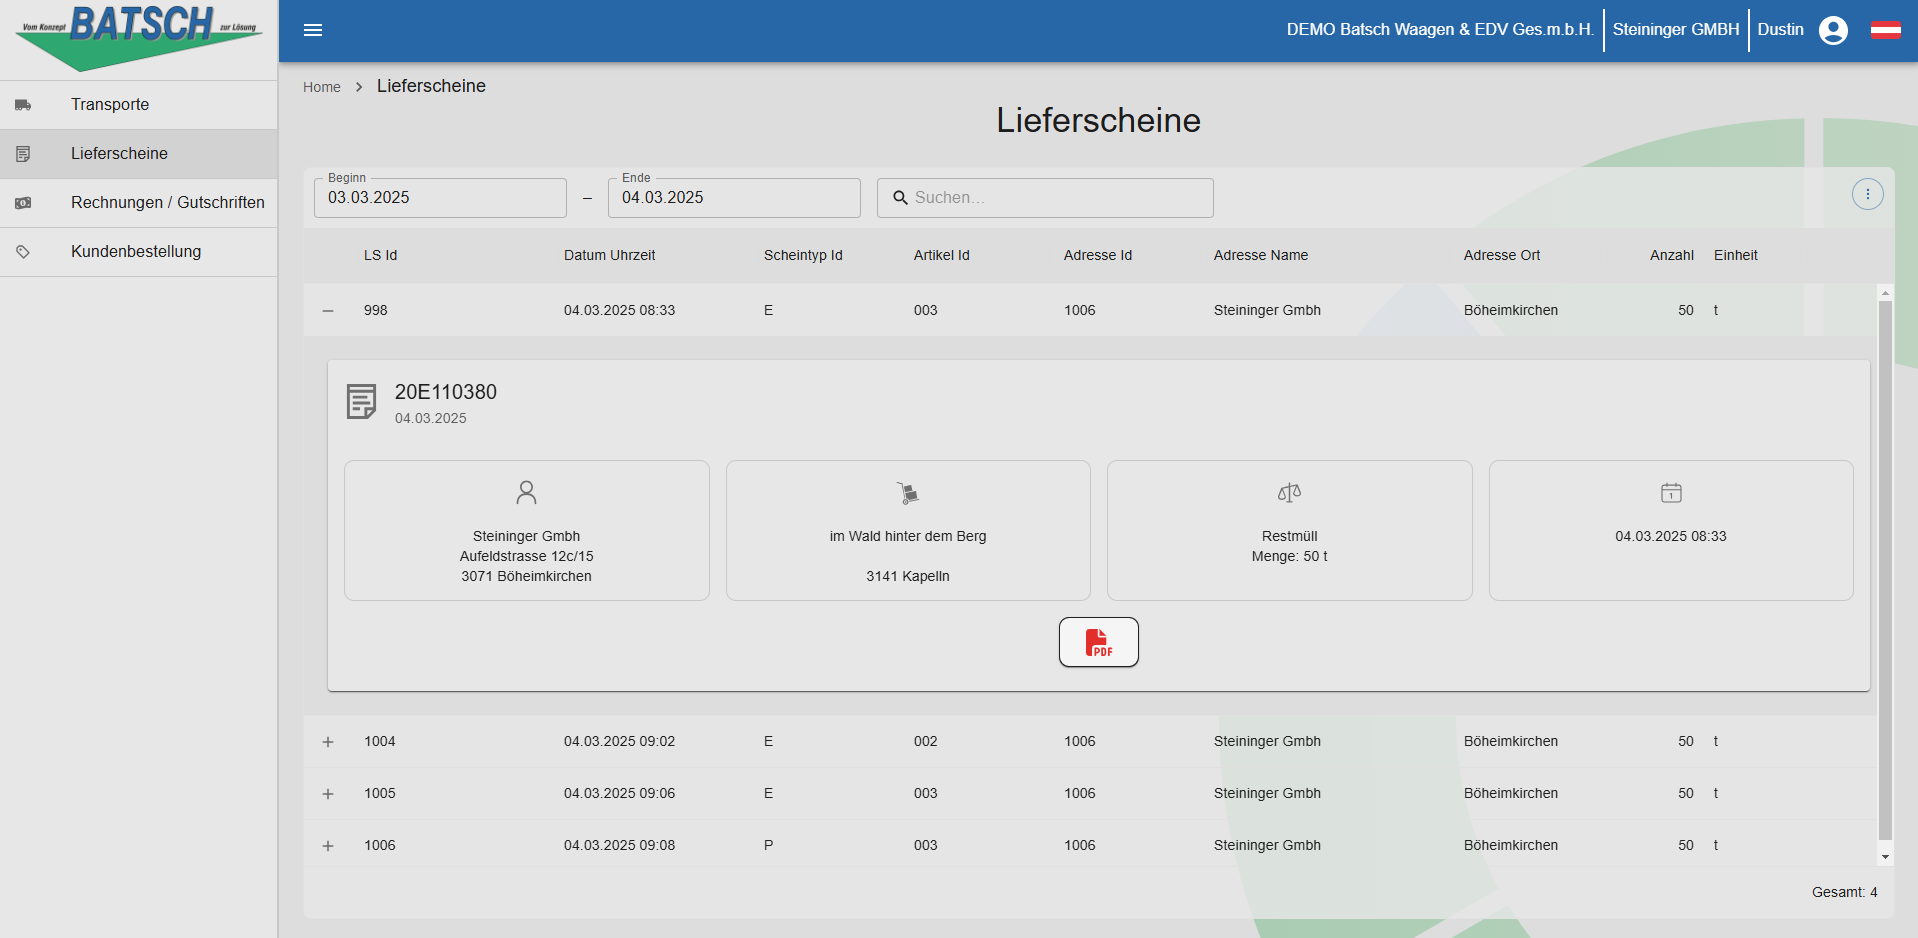
Task: Open the hamburger navigation menu
Action: pyautogui.click(x=313, y=30)
